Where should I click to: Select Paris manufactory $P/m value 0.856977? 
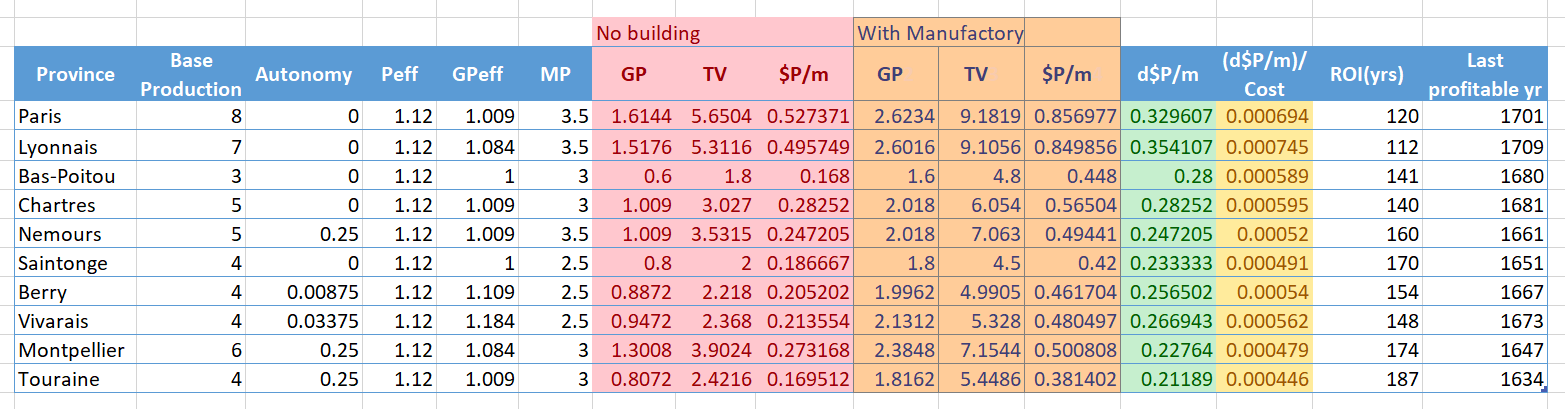(1072, 116)
